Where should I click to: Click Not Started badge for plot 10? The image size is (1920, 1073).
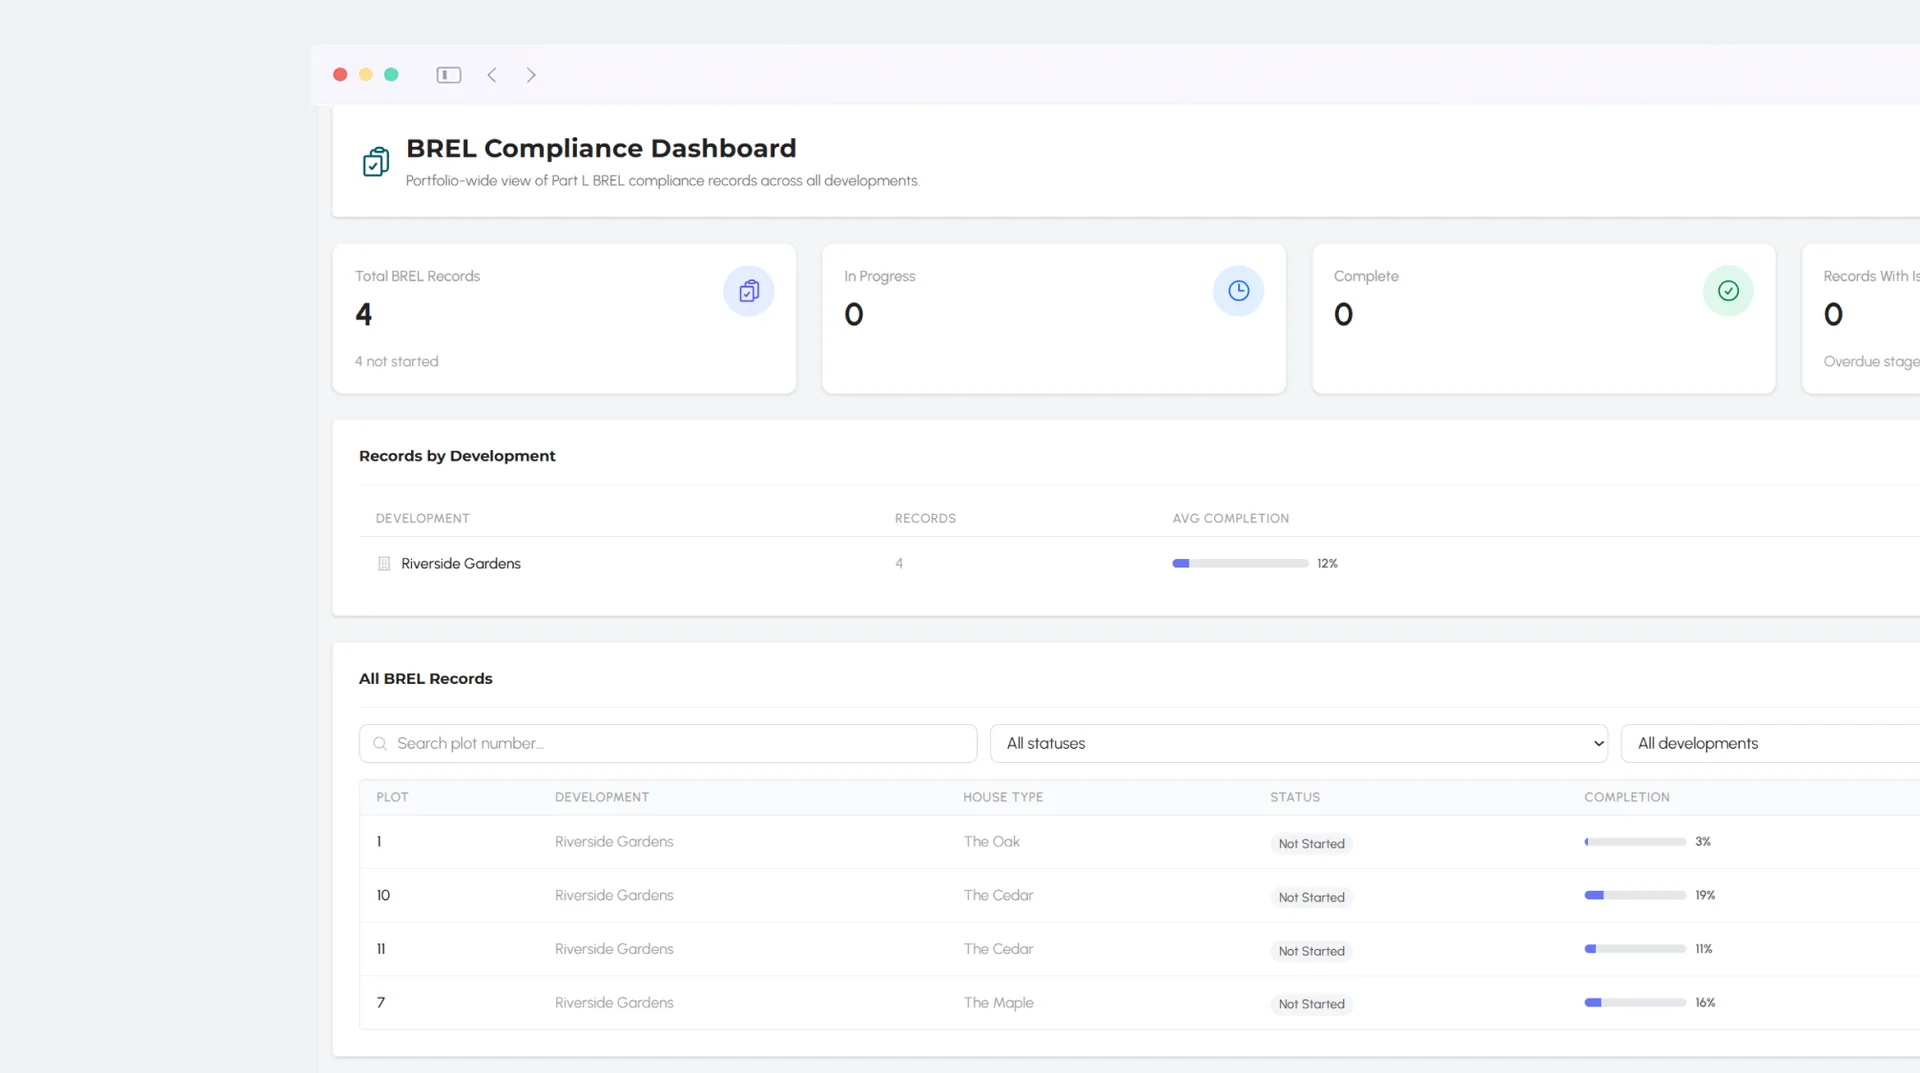click(1311, 898)
